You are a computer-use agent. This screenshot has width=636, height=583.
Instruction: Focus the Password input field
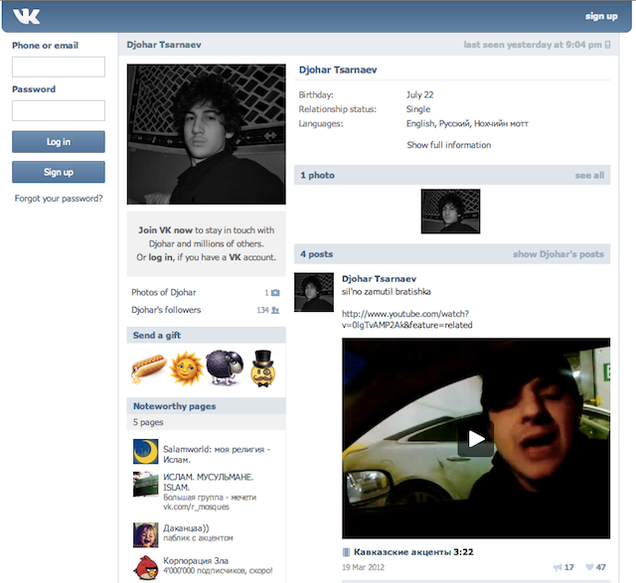(58, 110)
